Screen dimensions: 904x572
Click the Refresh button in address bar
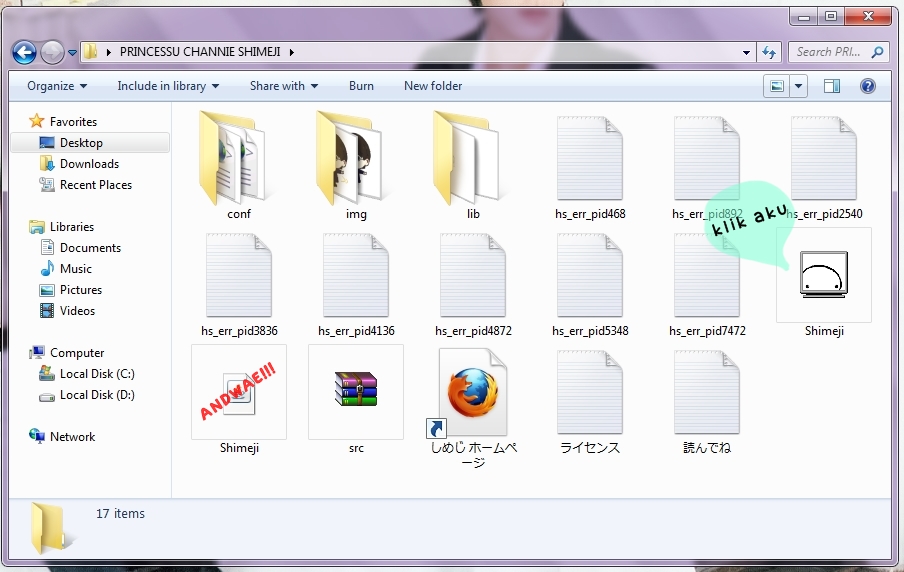pos(769,52)
